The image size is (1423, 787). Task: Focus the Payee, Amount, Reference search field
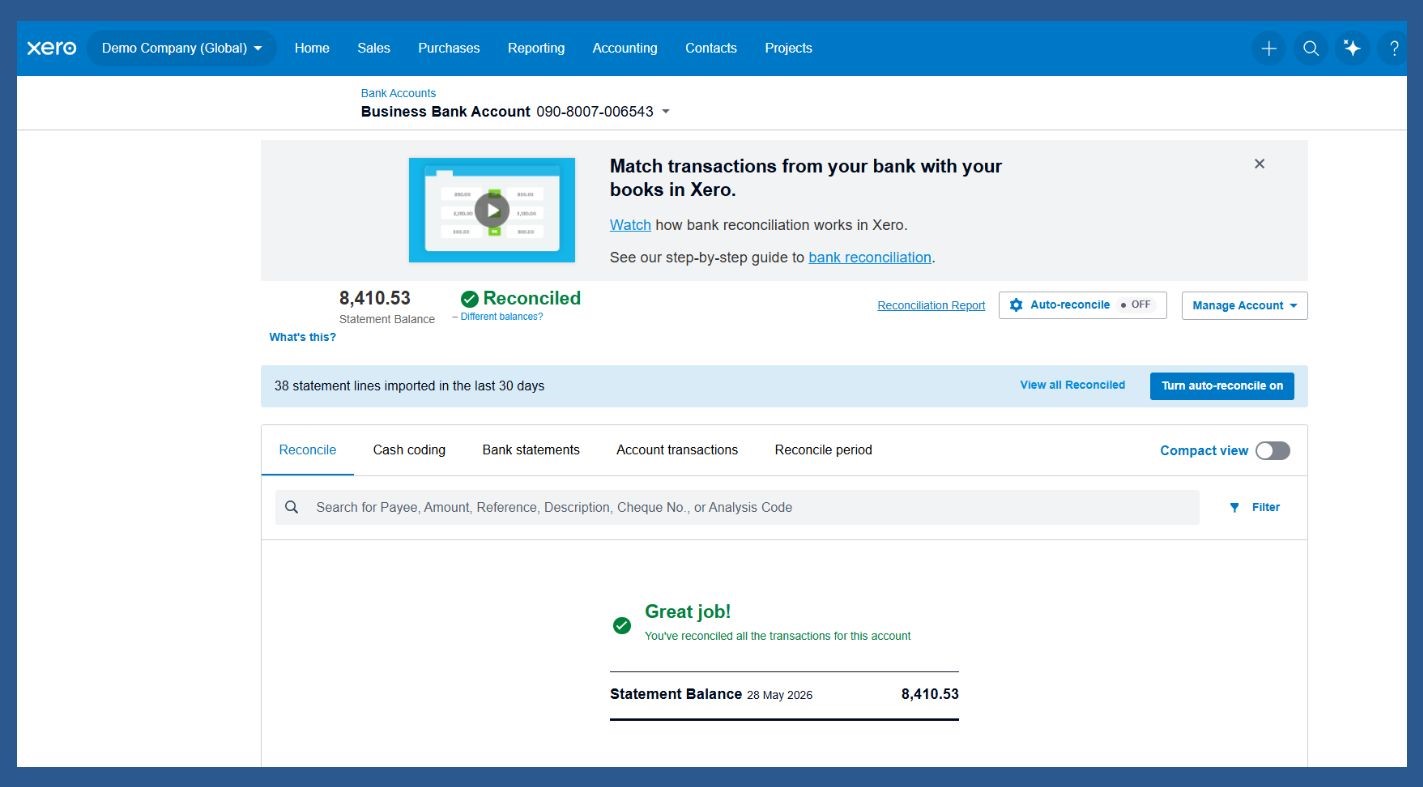point(737,507)
